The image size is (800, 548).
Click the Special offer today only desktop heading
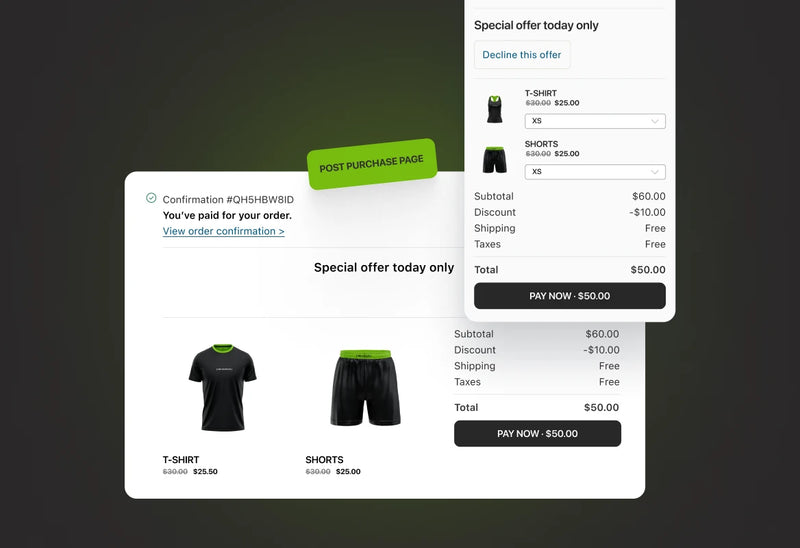point(384,267)
